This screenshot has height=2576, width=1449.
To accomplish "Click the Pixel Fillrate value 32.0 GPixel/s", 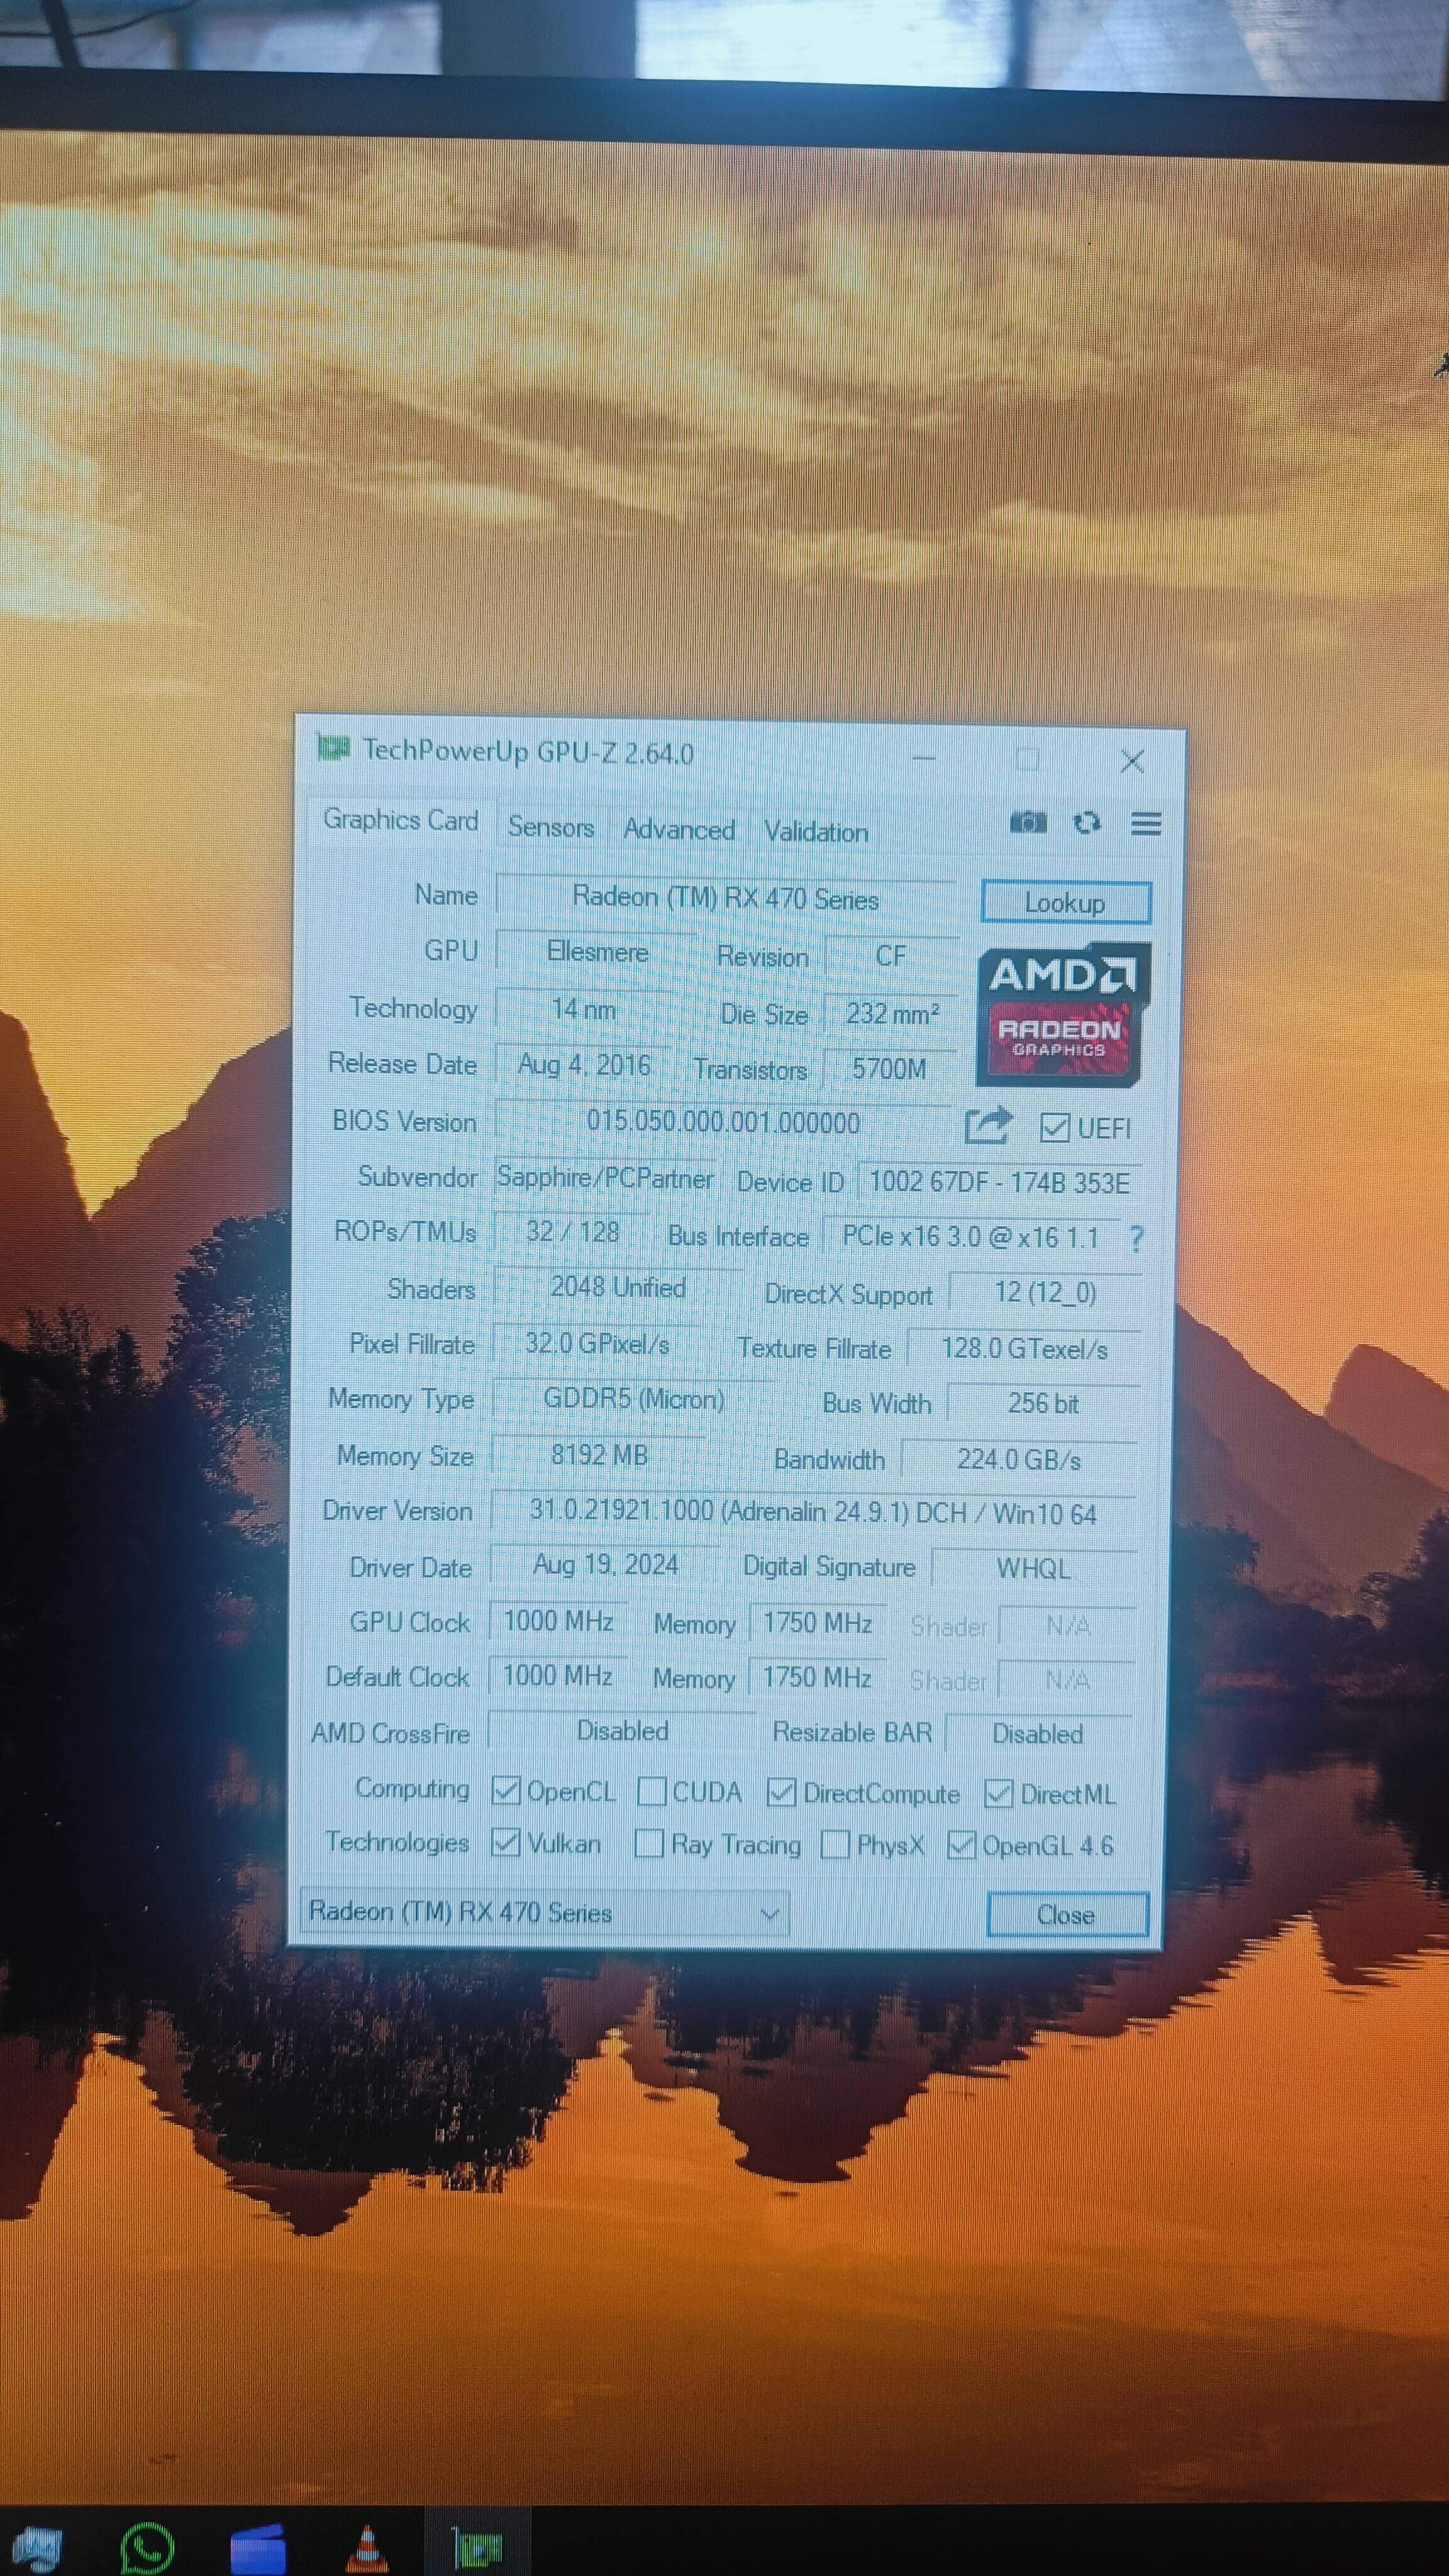I will 597,1344.
